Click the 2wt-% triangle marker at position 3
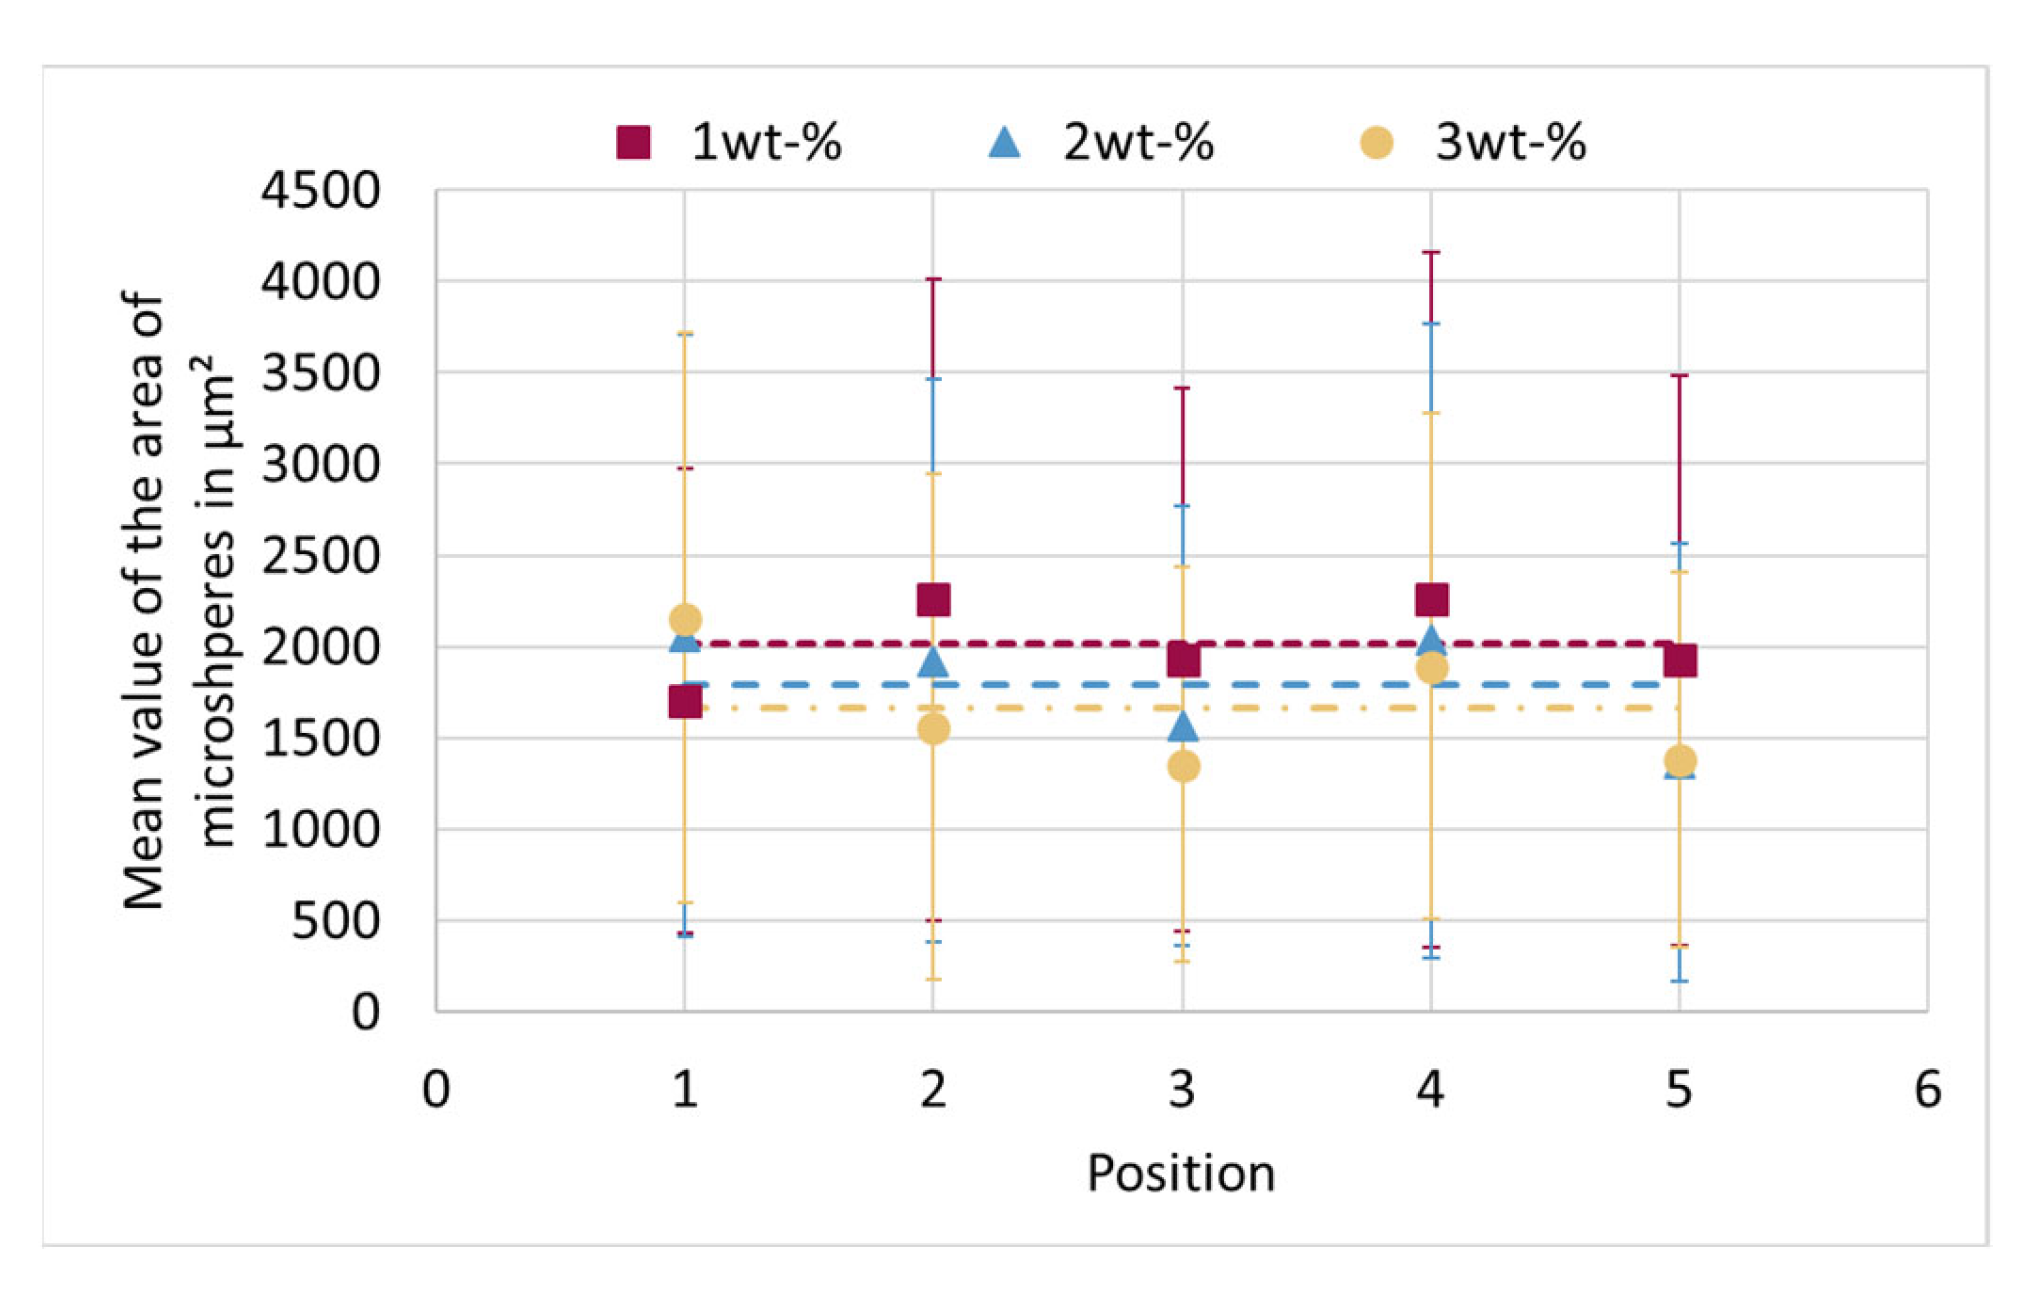The height and width of the screenshot is (1298, 2031). pyautogui.click(x=1183, y=726)
